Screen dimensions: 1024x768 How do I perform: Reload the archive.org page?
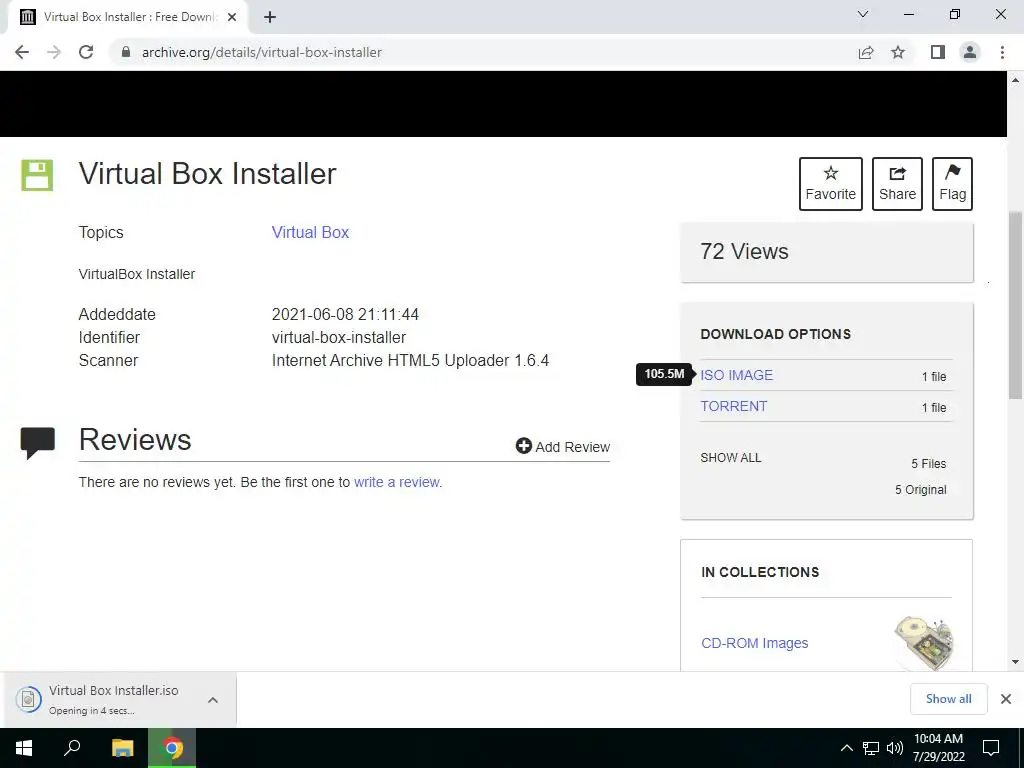coord(86,52)
